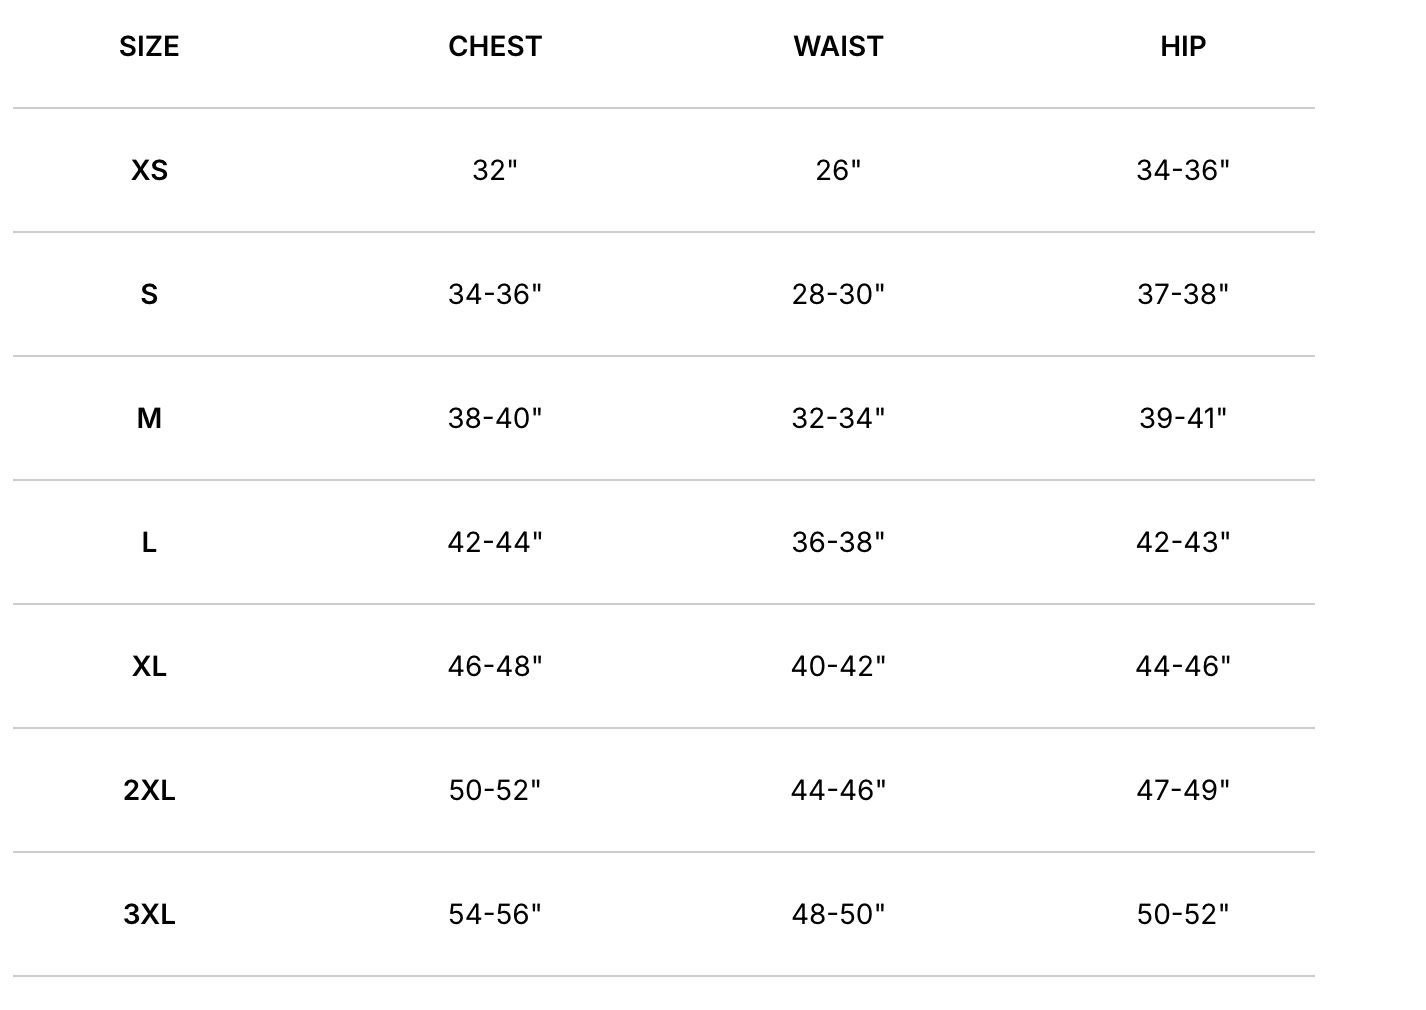This screenshot has width=1426, height=1010.
Task: Select the 2XL size row label
Action: (x=149, y=791)
